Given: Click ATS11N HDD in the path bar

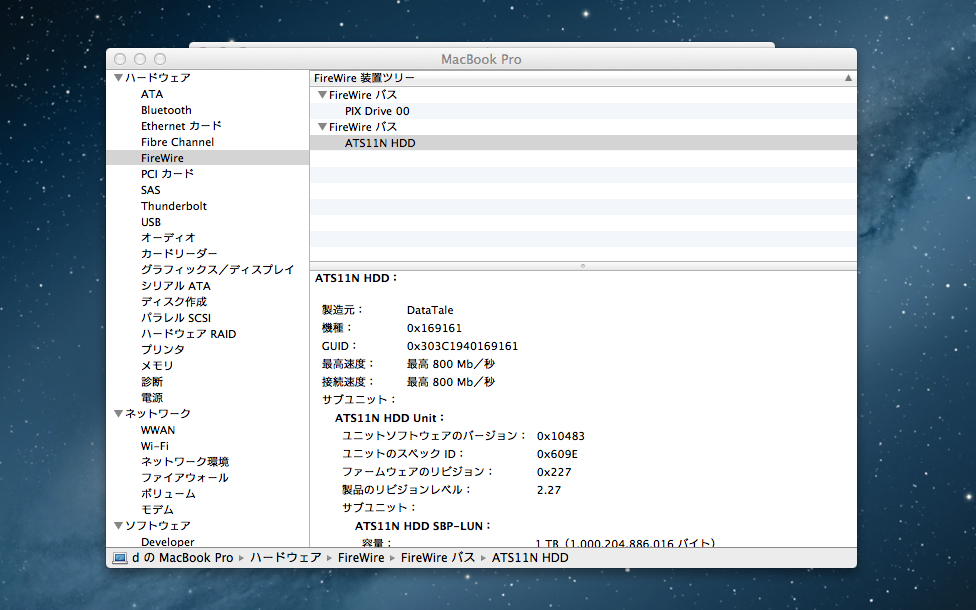Looking at the screenshot, I should 530,558.
